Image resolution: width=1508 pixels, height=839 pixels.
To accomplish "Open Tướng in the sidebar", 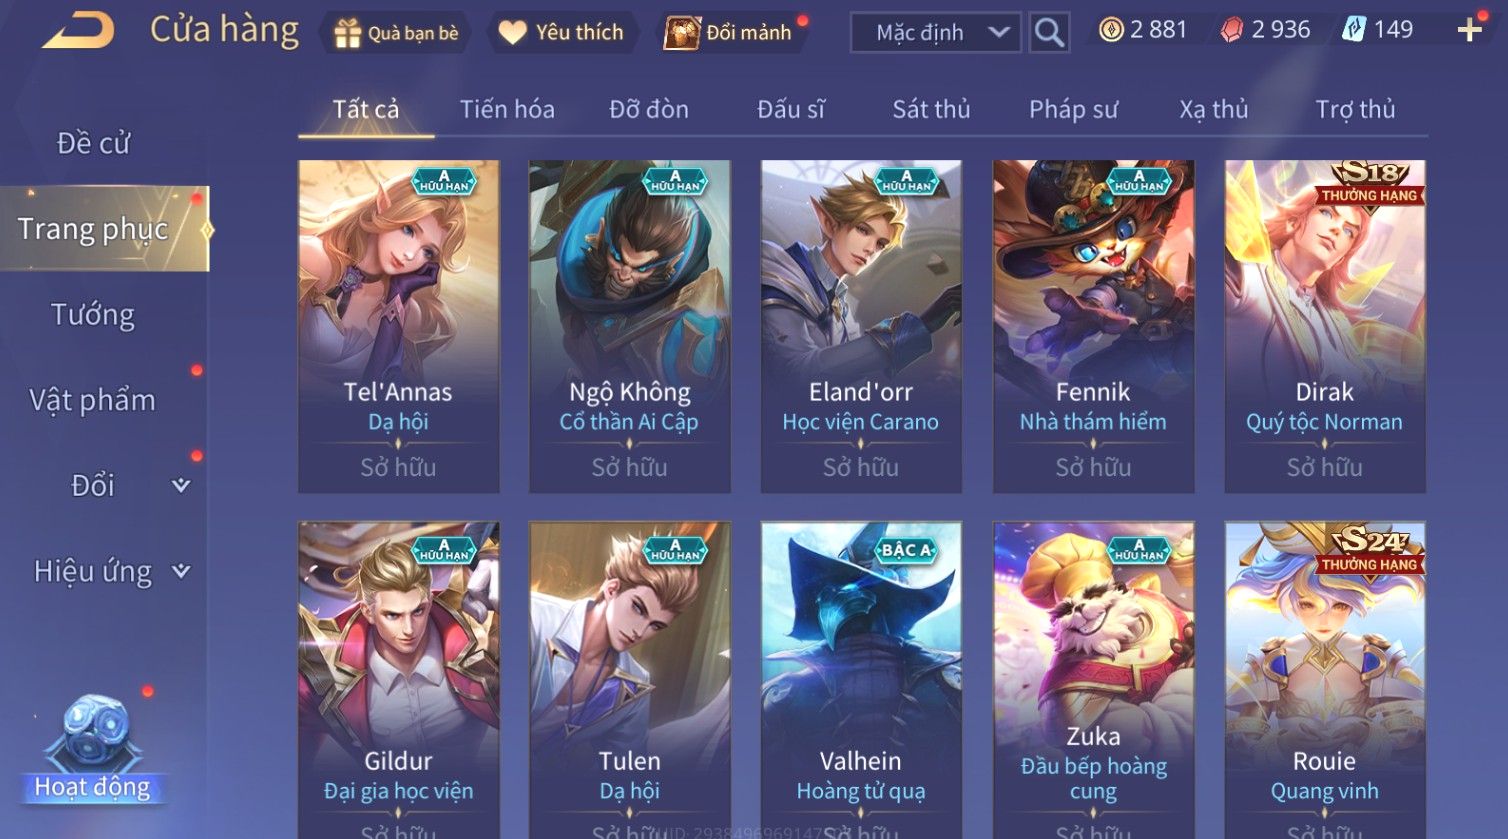I will (x=93, y=315).
